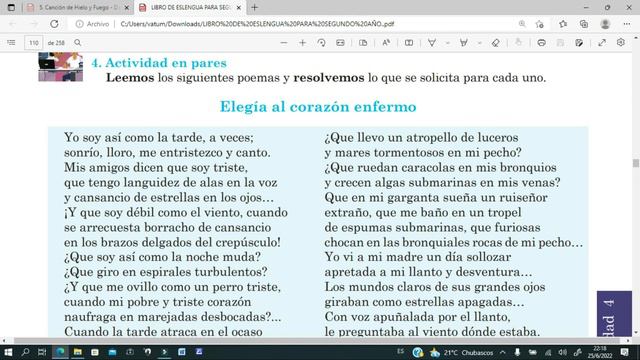Click the poem title Elegía al corazón enfermo

click(318, 107)
